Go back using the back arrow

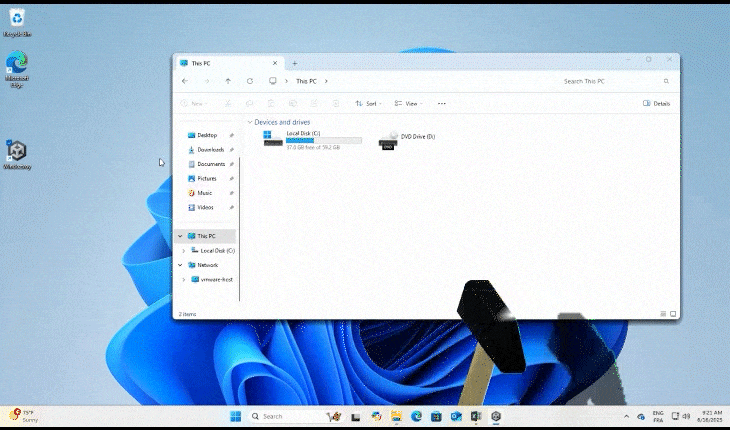pyautogui.click(x=185, y=81)
